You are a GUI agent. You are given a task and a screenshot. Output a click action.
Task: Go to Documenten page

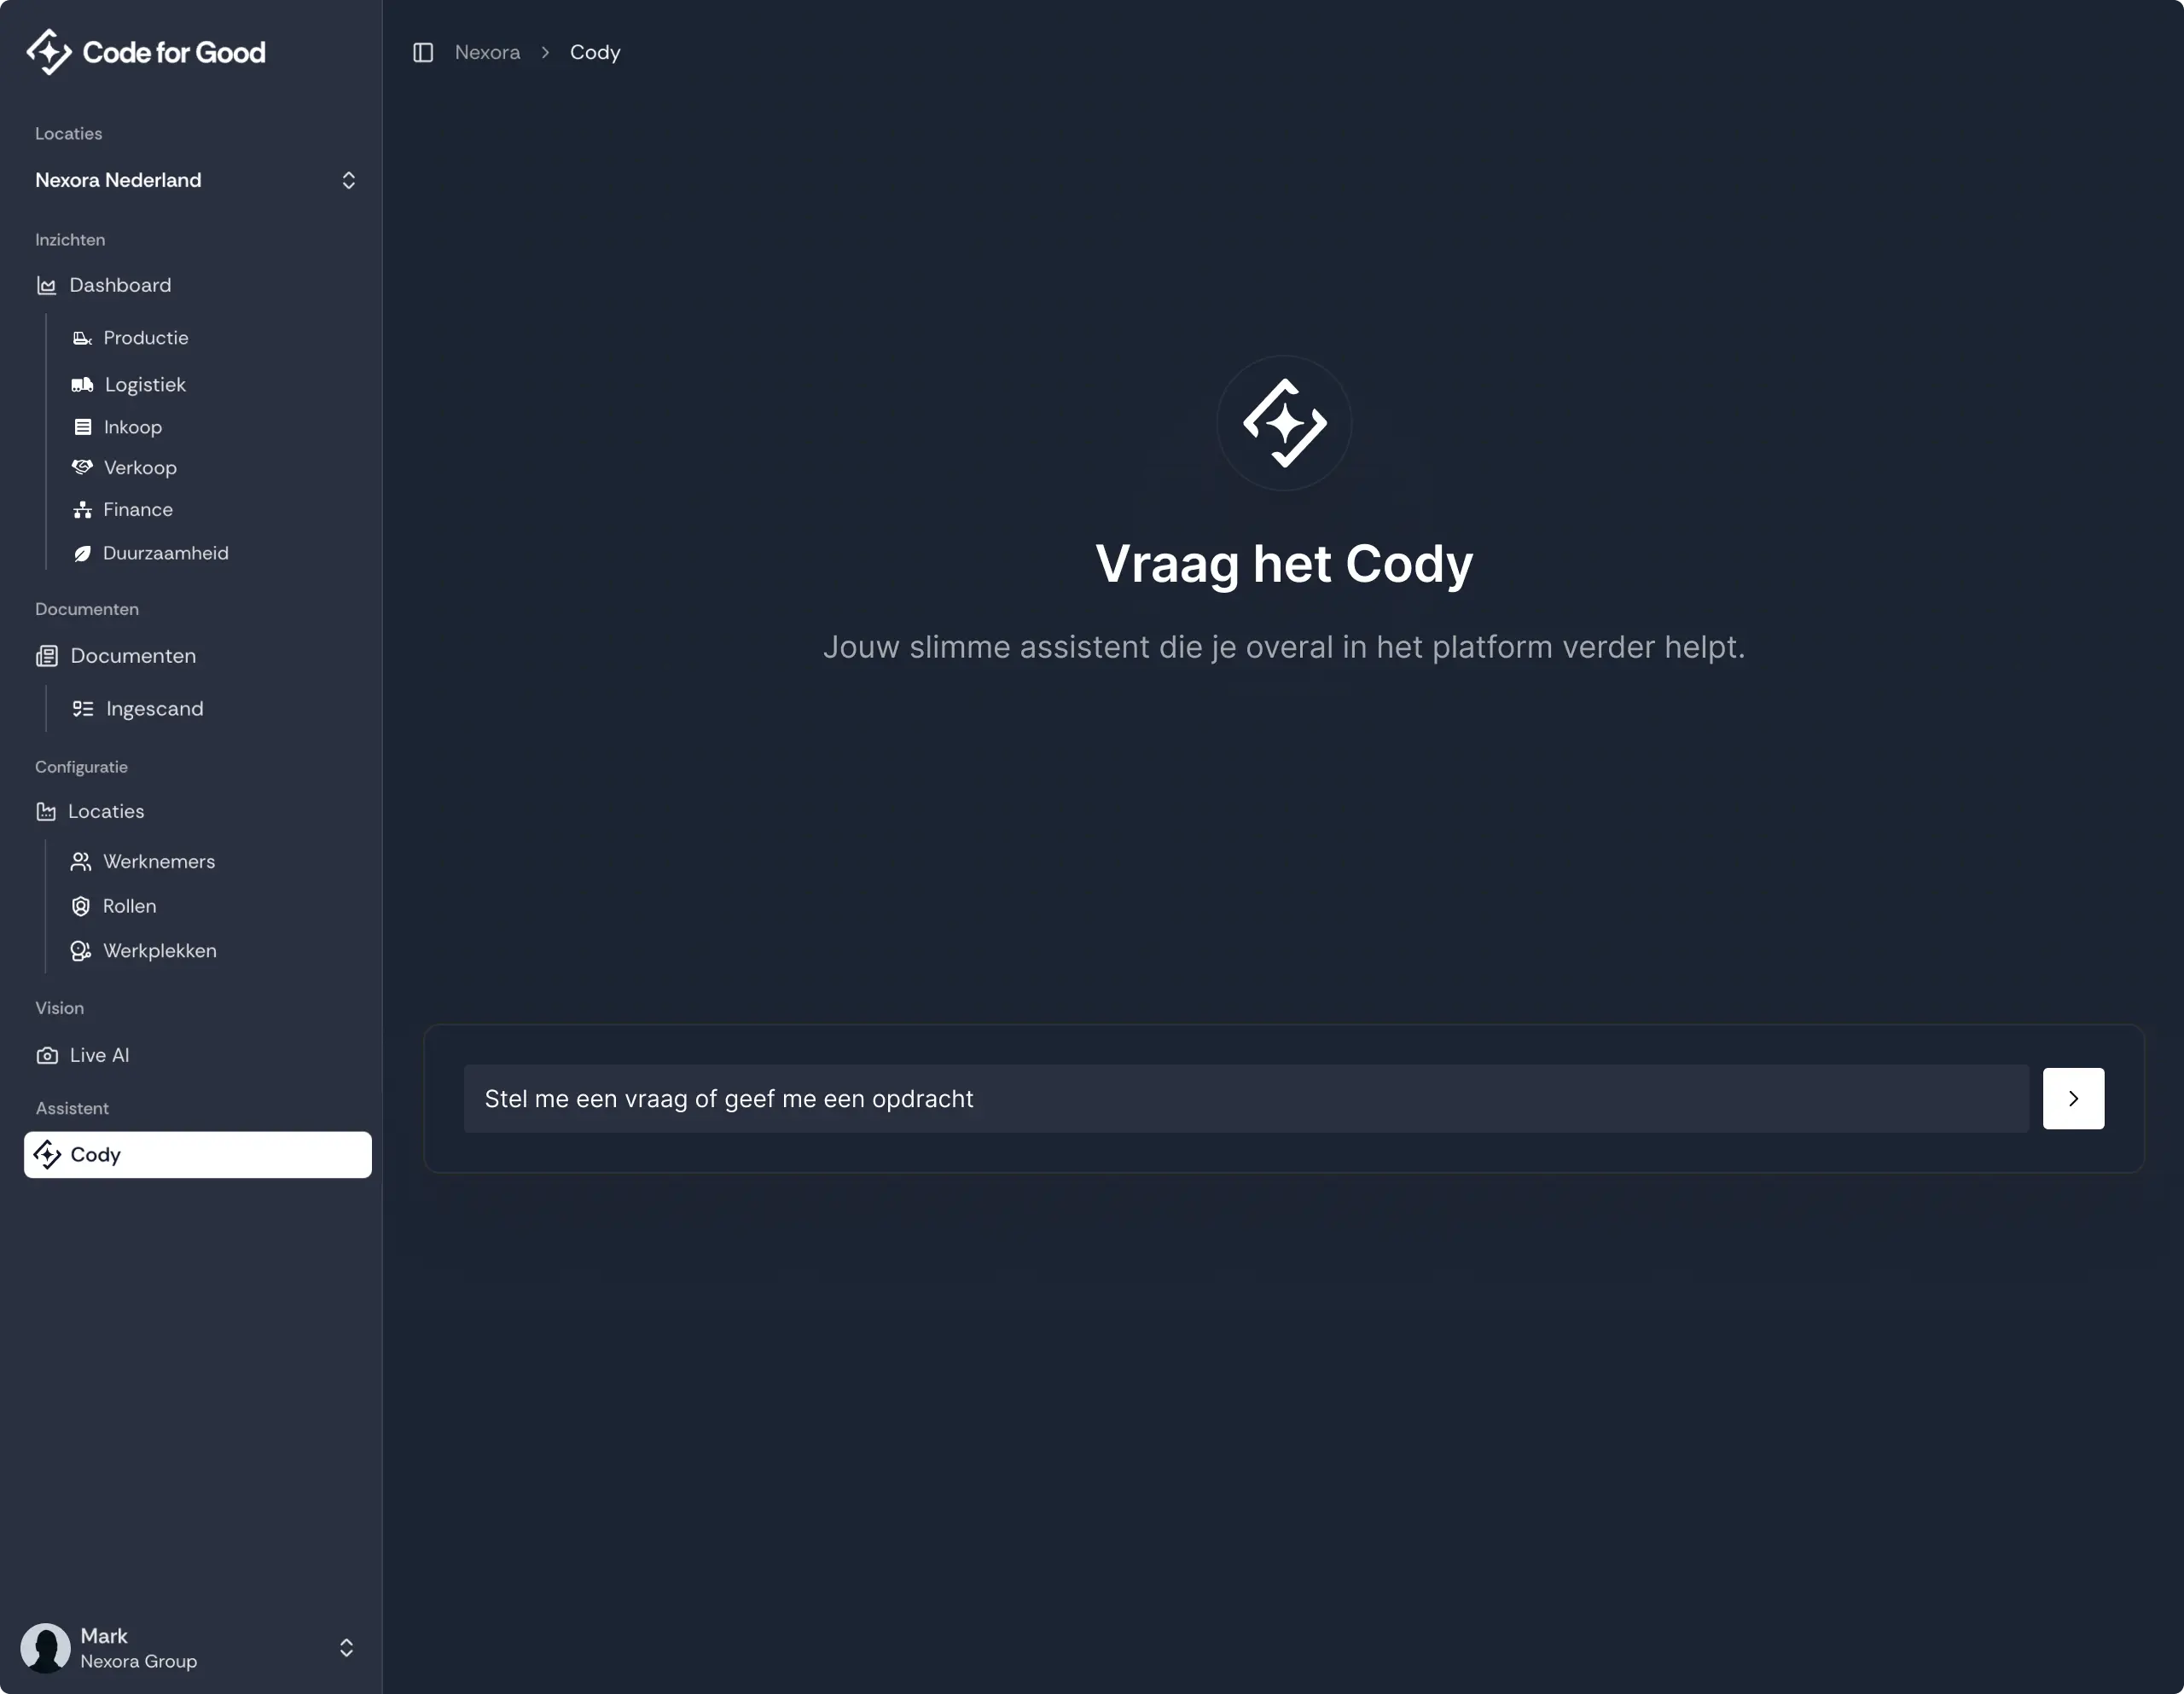132,656
